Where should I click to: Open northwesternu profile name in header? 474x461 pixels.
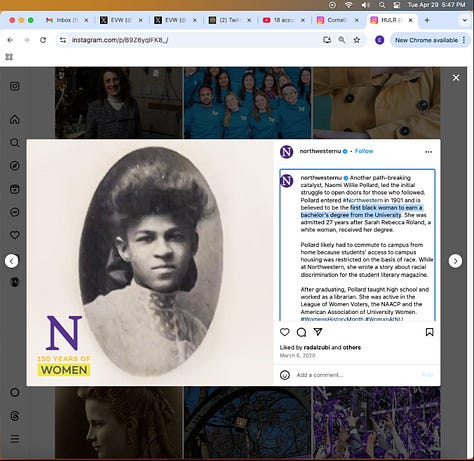click(320, 151)
